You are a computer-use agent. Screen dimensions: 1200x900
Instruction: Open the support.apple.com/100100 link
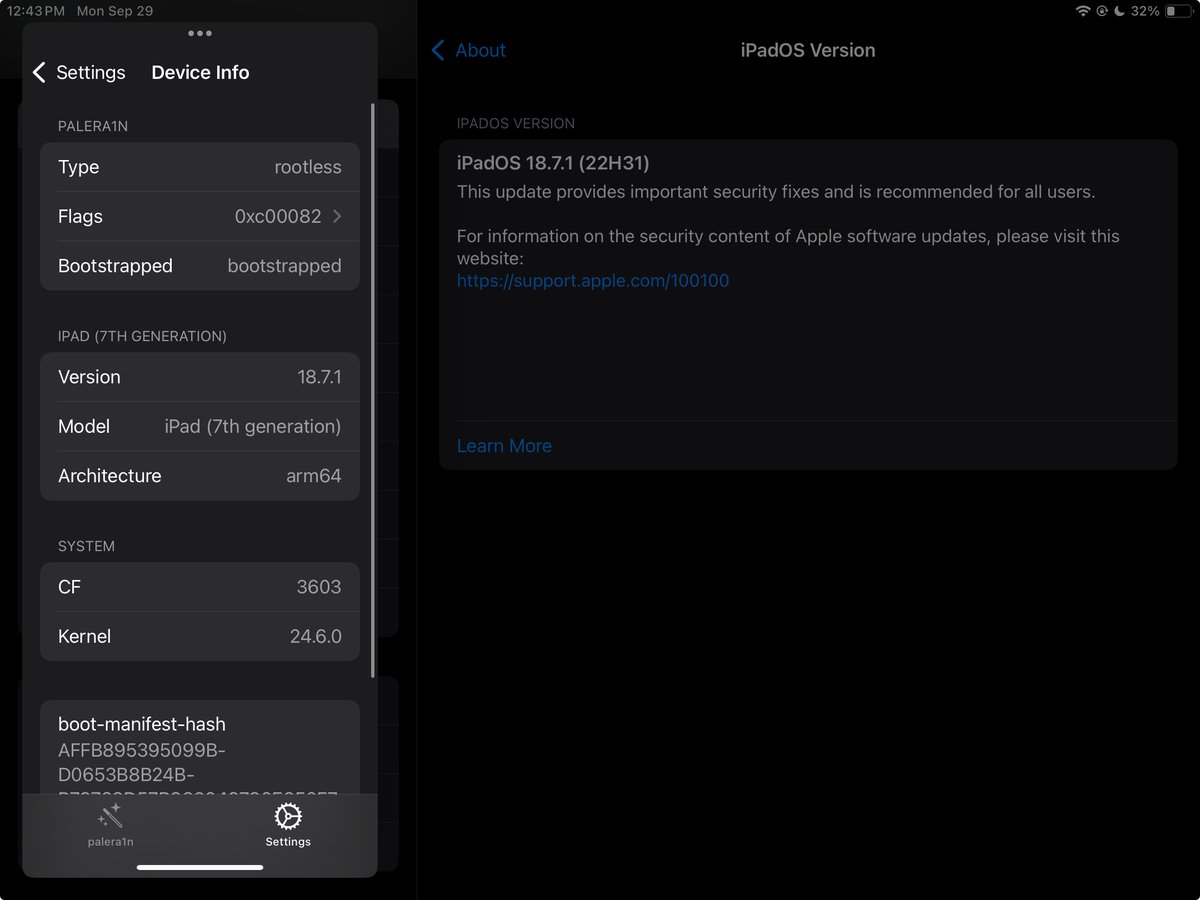coord(593,281)
